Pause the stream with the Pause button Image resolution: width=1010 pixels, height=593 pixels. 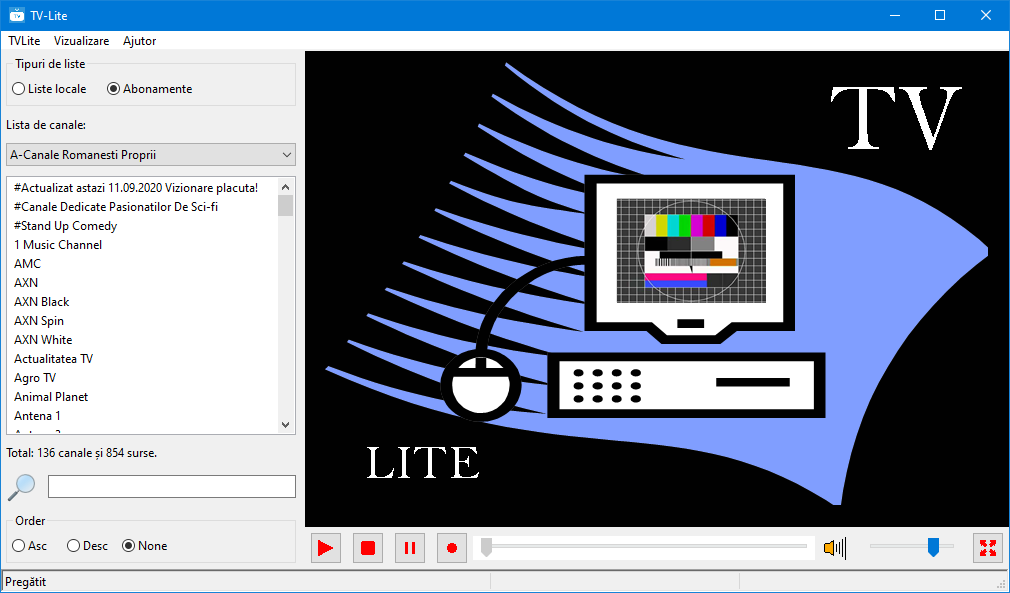tap(410, 548)
